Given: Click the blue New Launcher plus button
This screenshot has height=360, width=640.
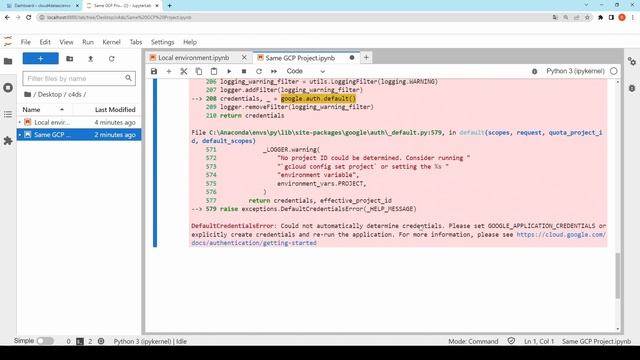Looking at the screenshot, I should (40, 59).
